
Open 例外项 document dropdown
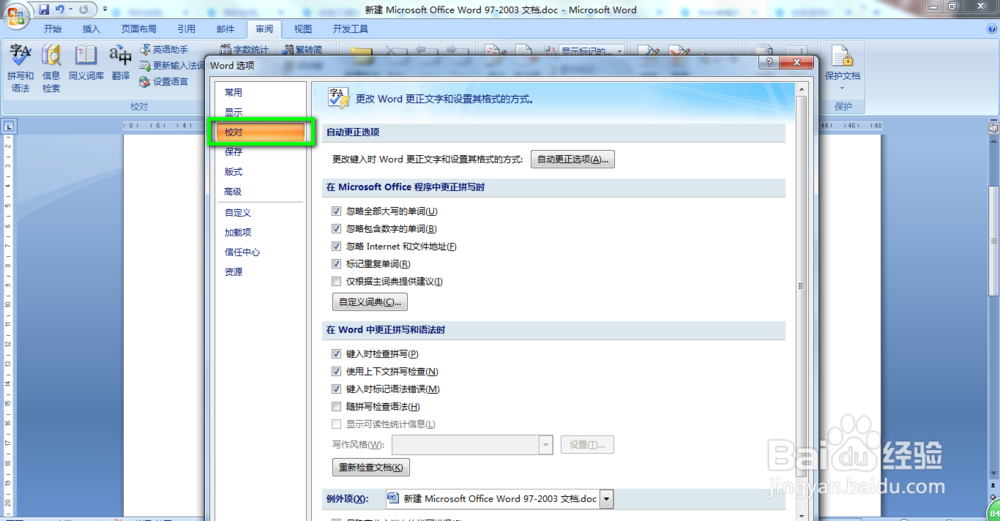tap(607, 499)
